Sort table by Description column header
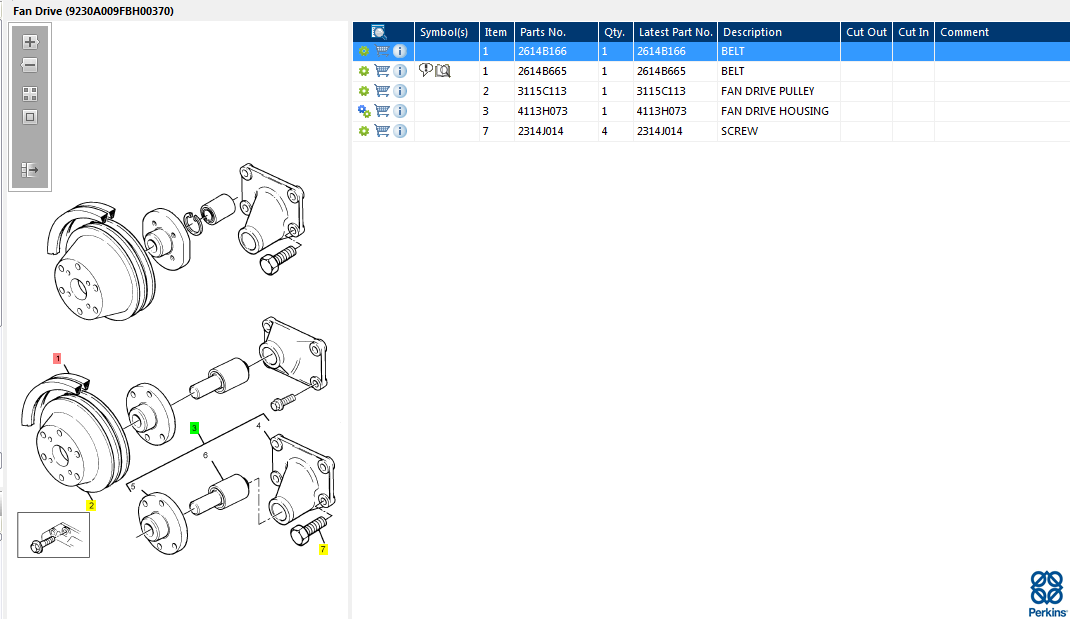 pyautogui.click(x=752, y=32)
